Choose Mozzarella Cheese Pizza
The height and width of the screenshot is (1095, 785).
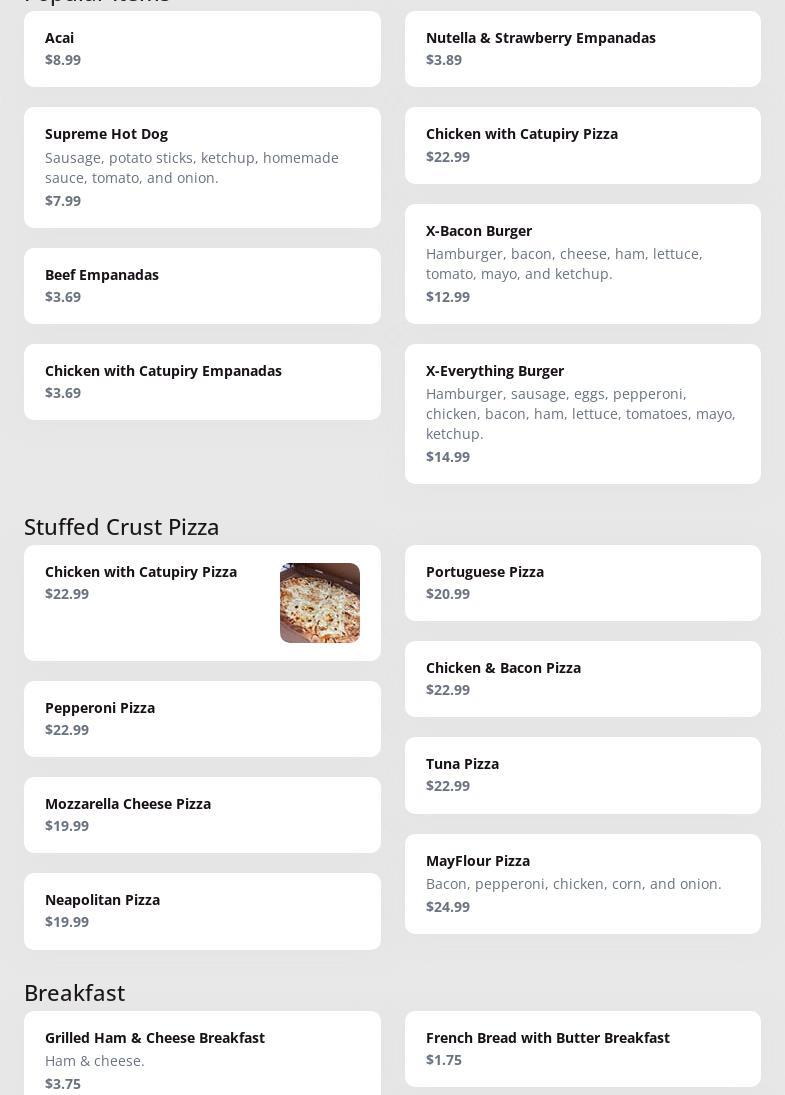click(x=202, y=815)
